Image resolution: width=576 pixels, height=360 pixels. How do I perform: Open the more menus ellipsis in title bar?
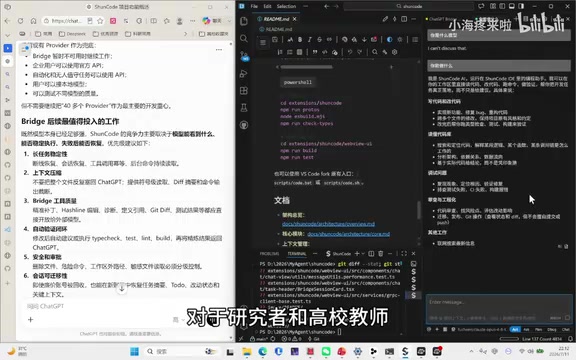pyautogui.click(x=305, y=6)
